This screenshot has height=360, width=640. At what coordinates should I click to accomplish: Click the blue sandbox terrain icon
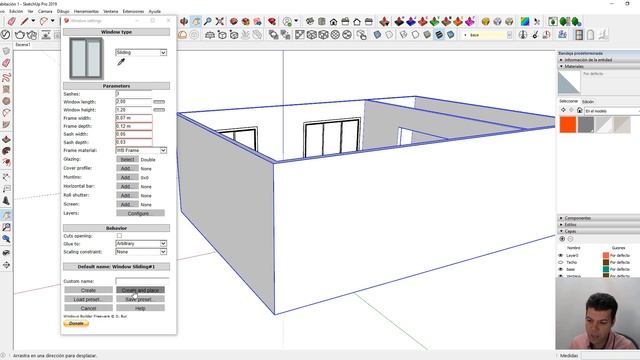pos(411,22)
